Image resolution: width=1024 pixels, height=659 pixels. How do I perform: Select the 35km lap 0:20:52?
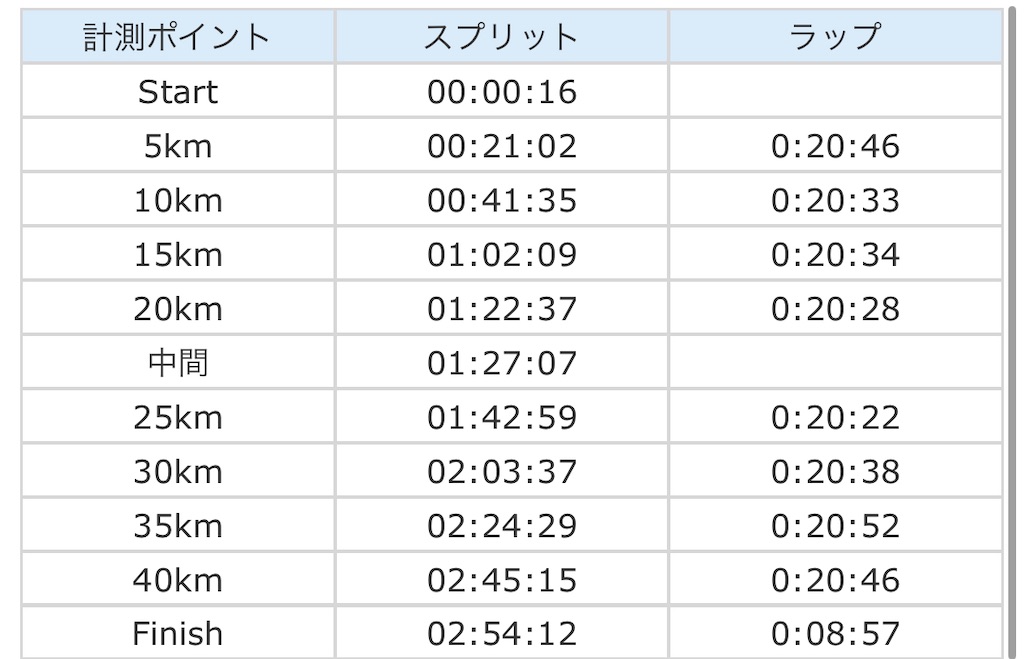click(x=835, y=526)
